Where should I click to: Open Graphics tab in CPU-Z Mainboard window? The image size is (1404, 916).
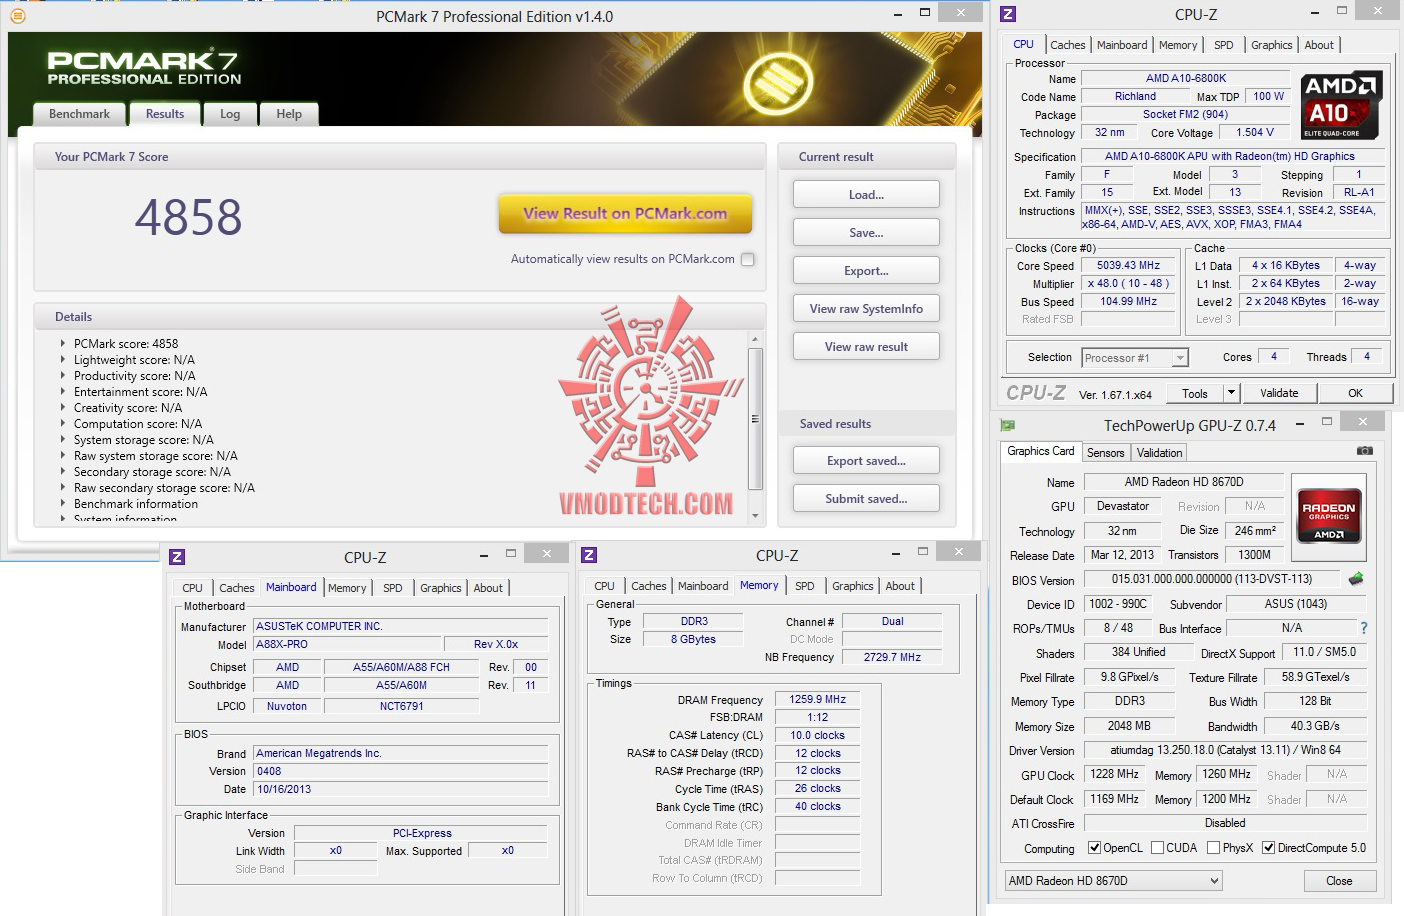tap(441, 588)
